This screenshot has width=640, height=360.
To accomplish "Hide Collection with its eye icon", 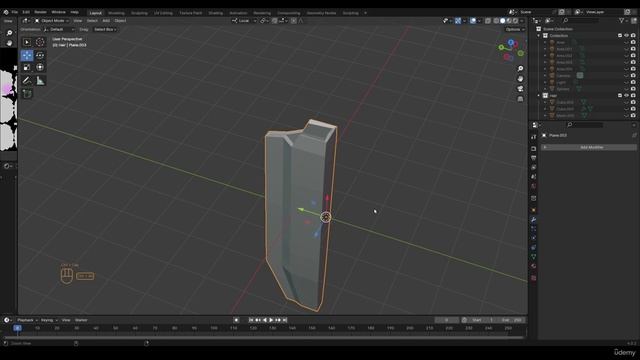I will click(627, 36).
